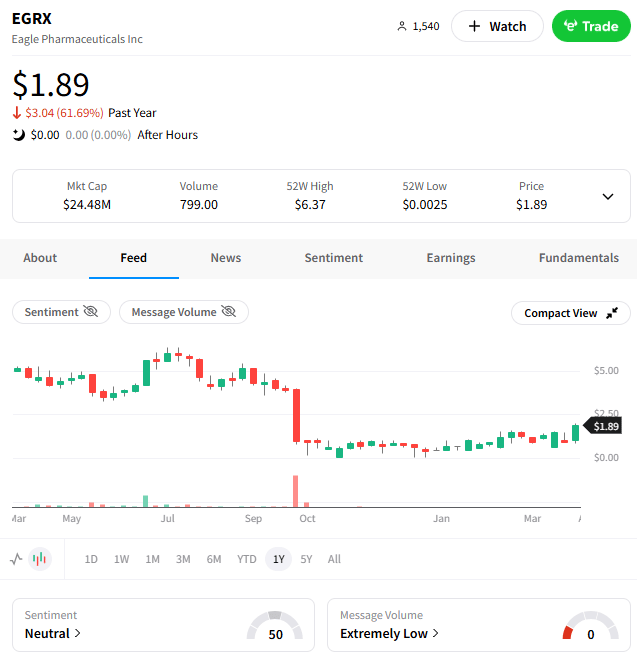The image size is (637, 656).
Task: Select the line chart type icon
Action: [16, 559]
